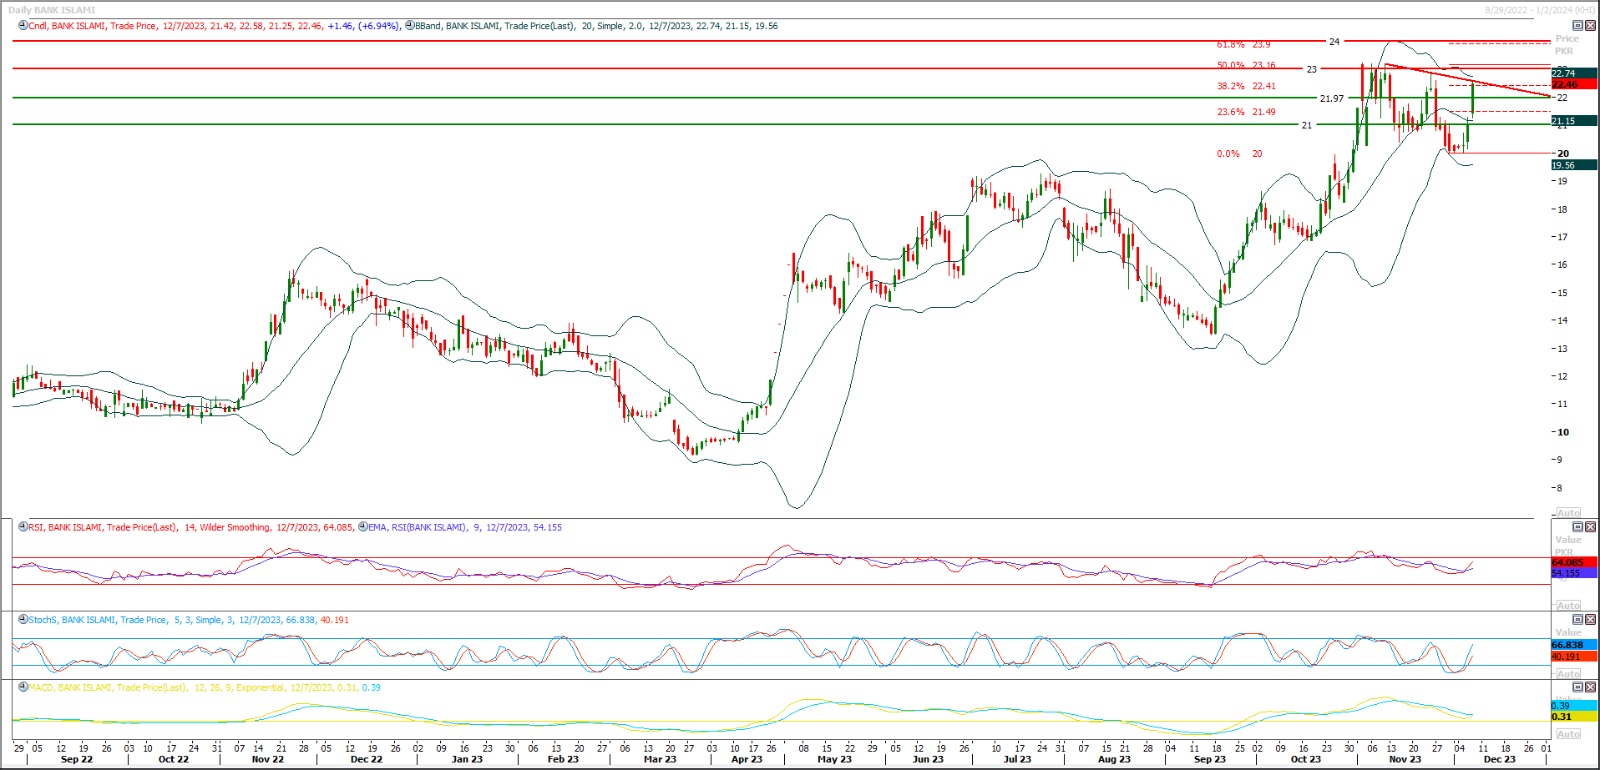Screen dimensions: 1600x770
Task: Click the date range 8/29/2022 - 1/2/2024 label
Action: tap(1538, 9)
